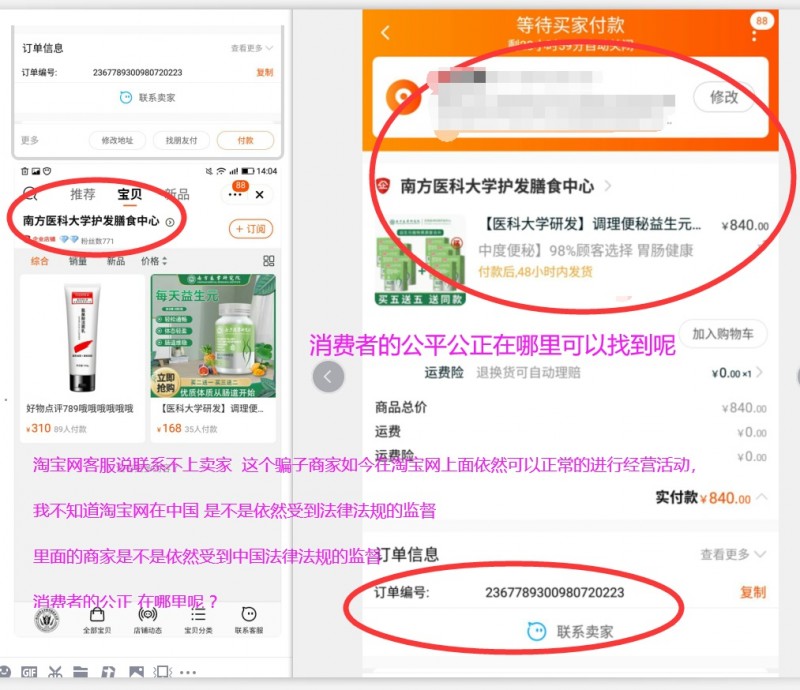Close the shop page with the X icon
This screenshot has height=690, width=800.
pos(259,194)
